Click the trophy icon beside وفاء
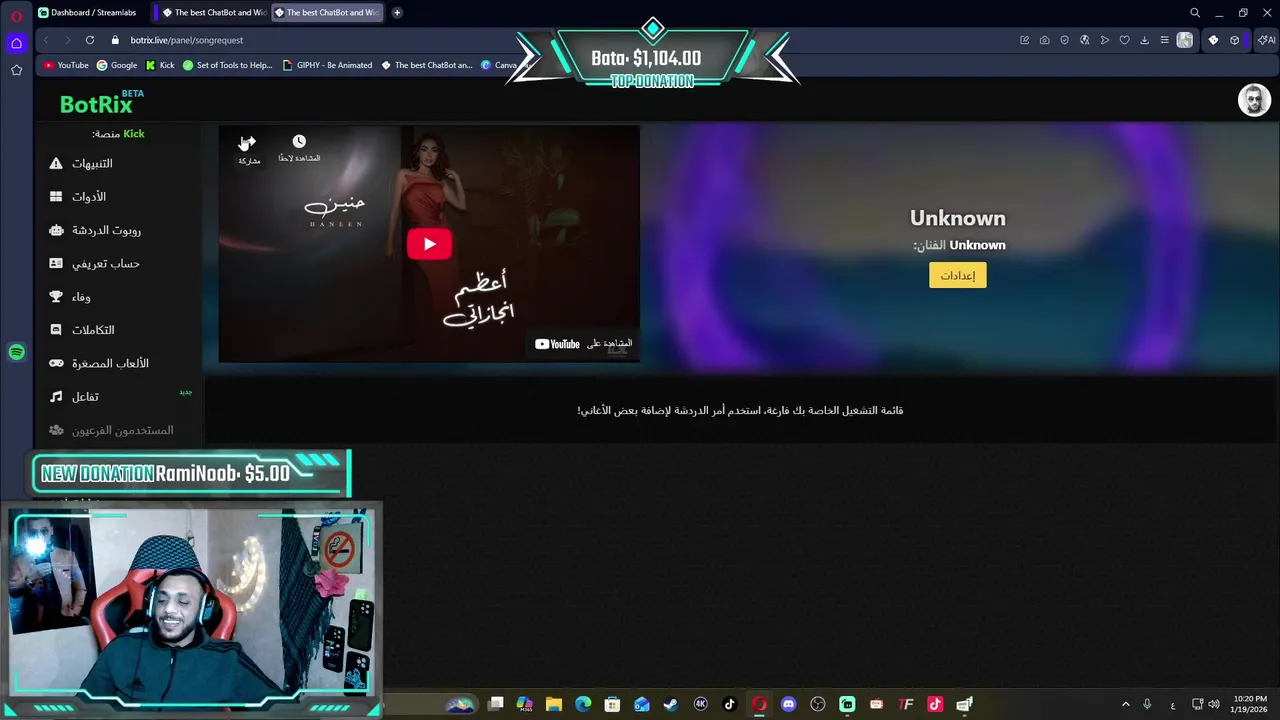This screenshot has width=1280, height=720. [56, 297]
